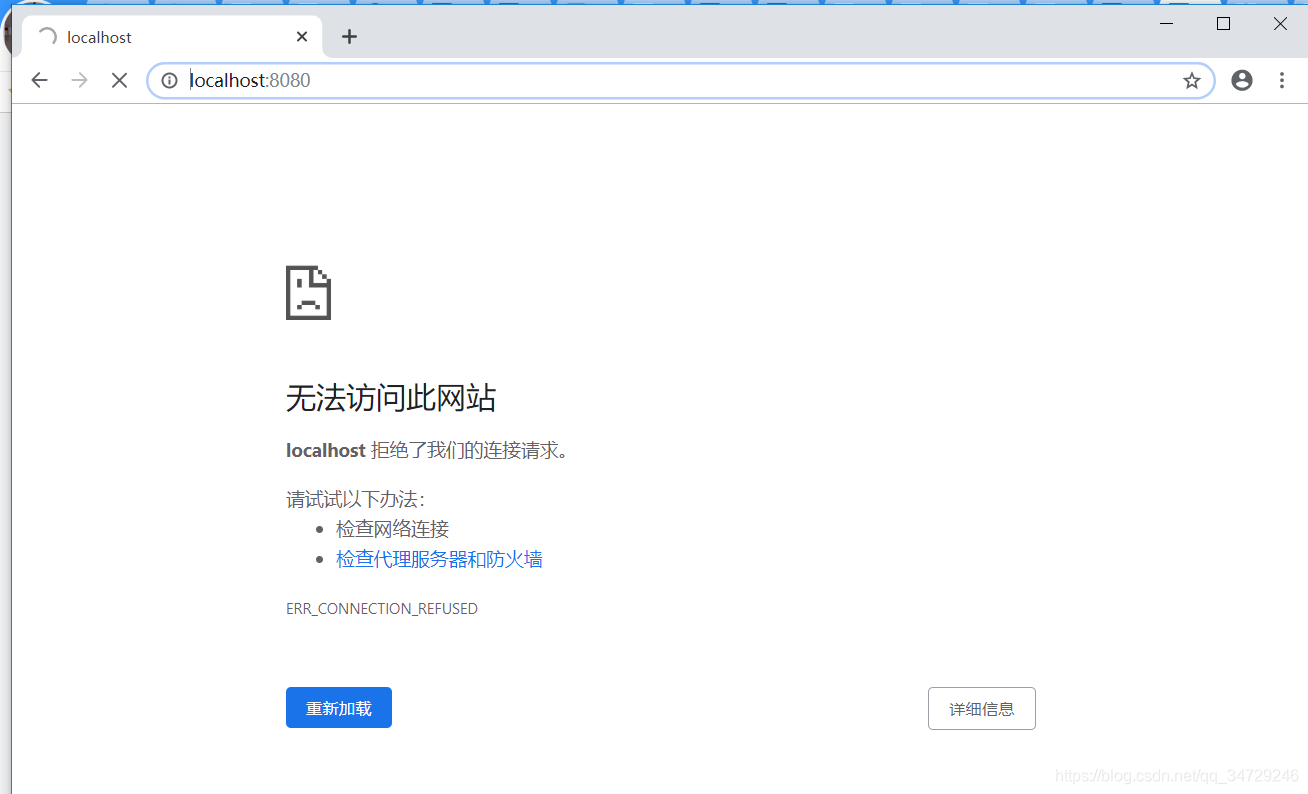
Task: Click the back navigation arrow
Action: (39, 80)
